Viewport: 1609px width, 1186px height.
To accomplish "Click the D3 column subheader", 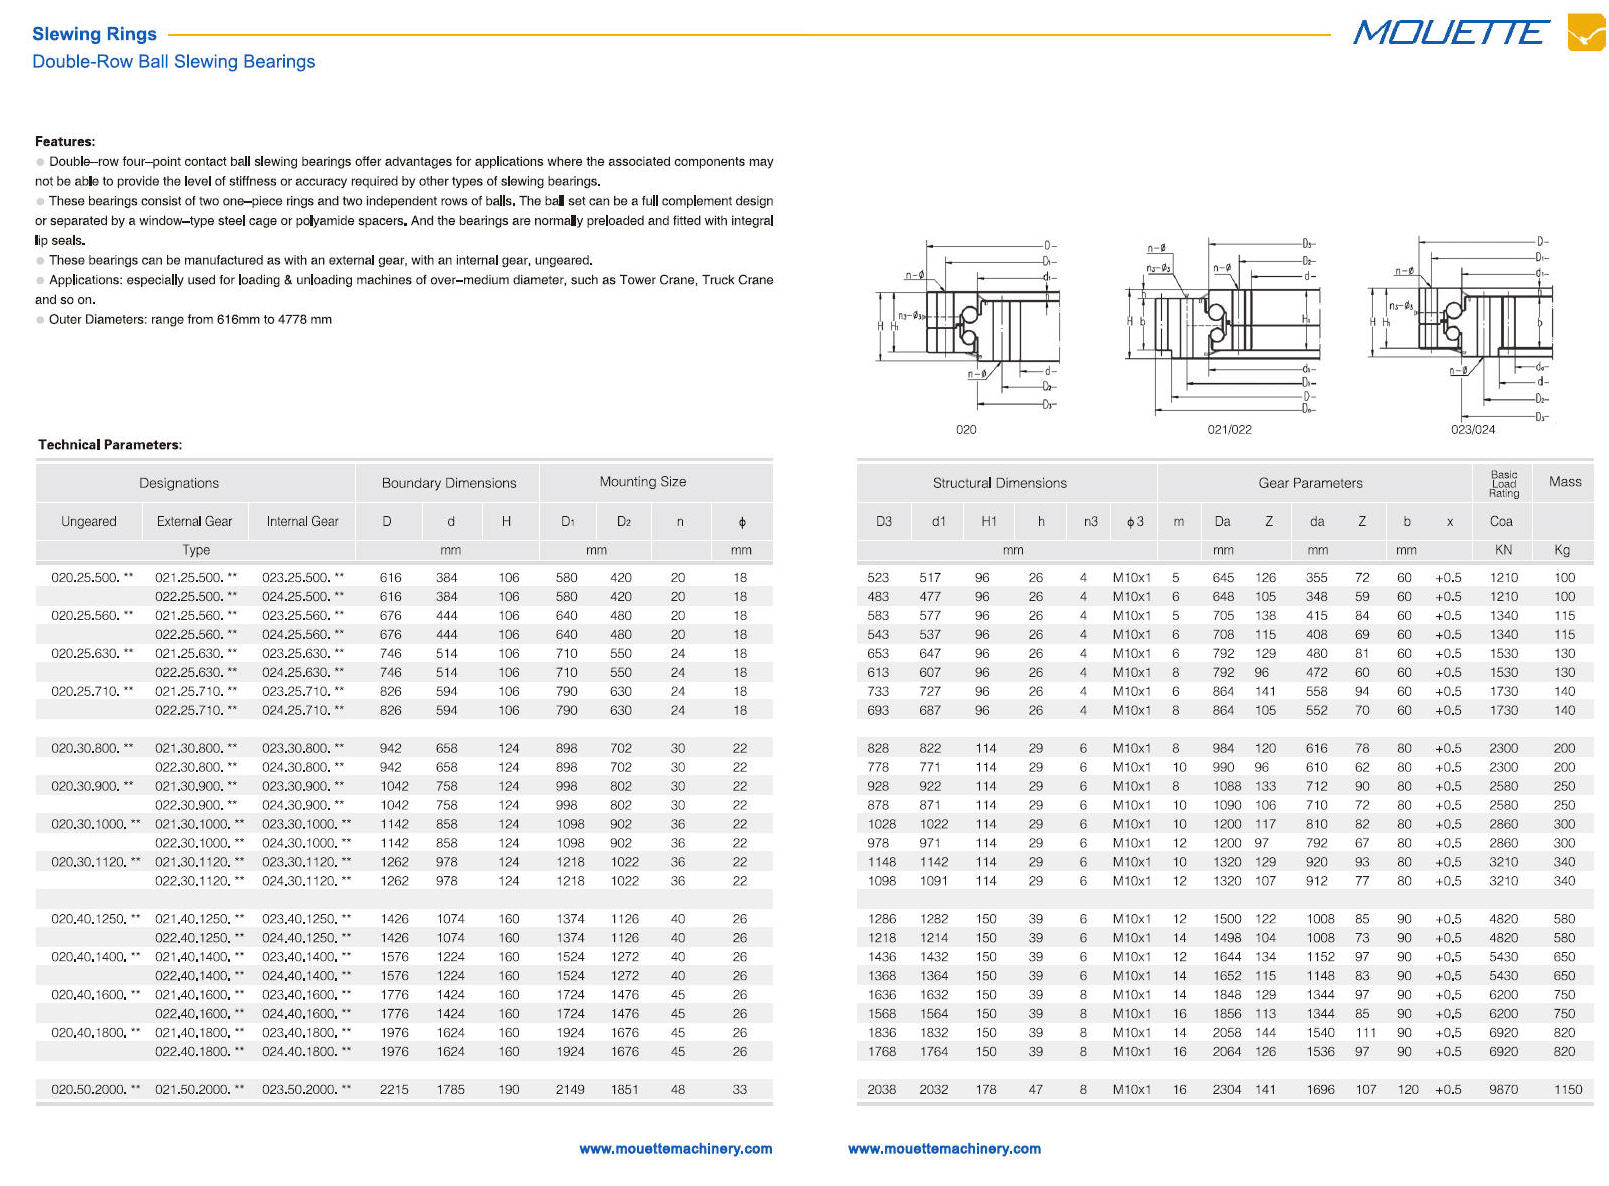I will (884, 522).
